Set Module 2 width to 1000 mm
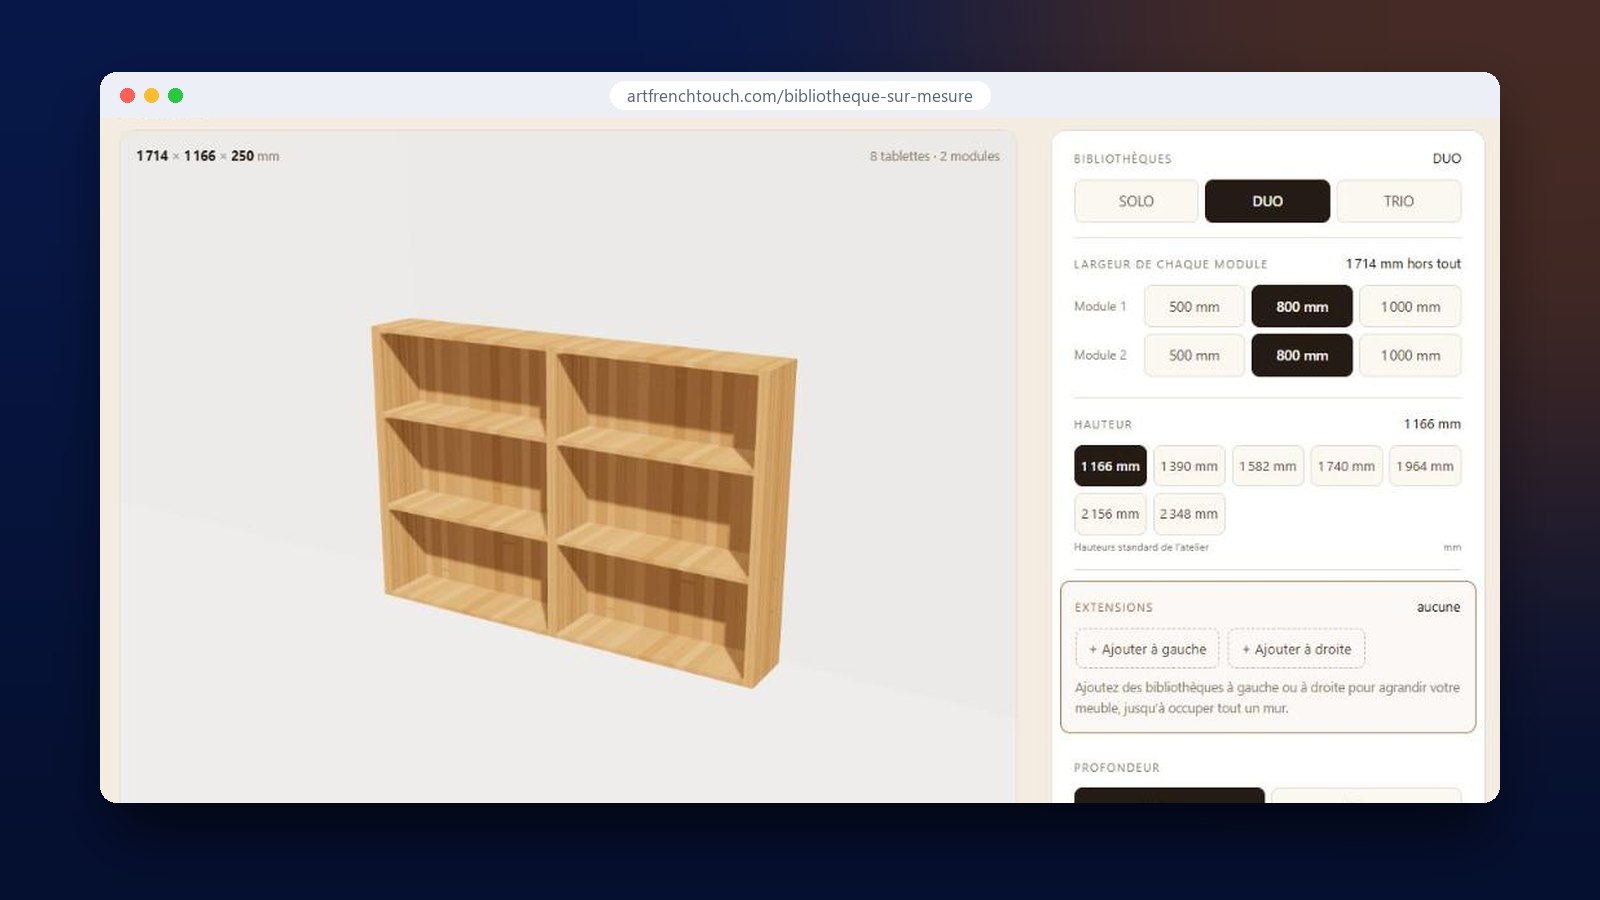This screenshot has height=900, width=1600. pos(1410,355)
